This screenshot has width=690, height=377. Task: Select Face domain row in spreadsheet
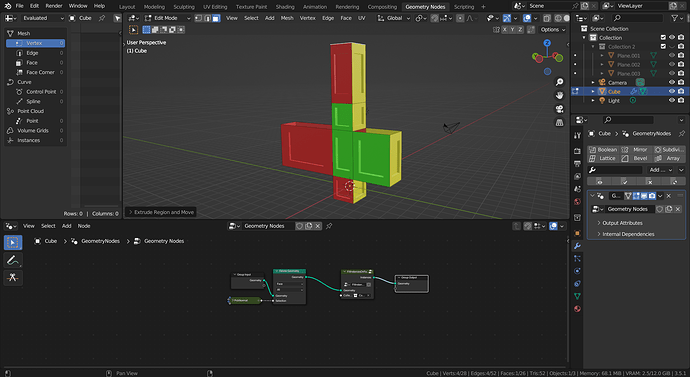point(35,62)
